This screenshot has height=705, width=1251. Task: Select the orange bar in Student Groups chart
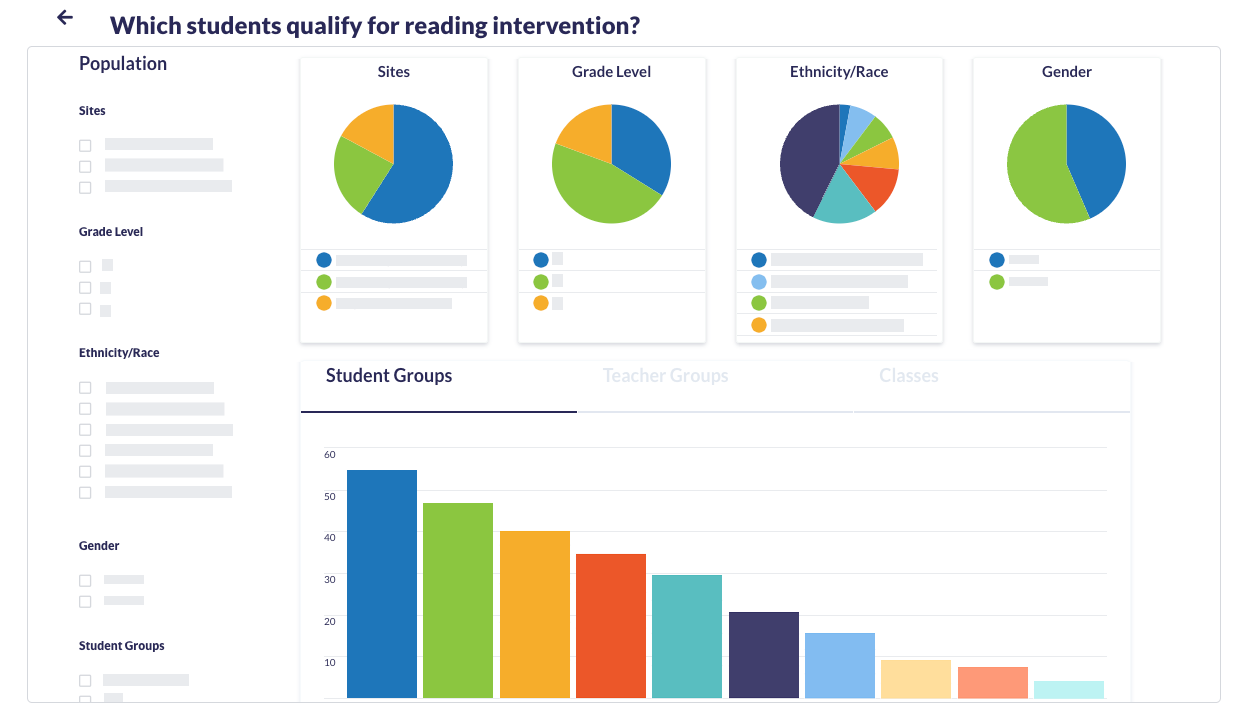[535, 614]
